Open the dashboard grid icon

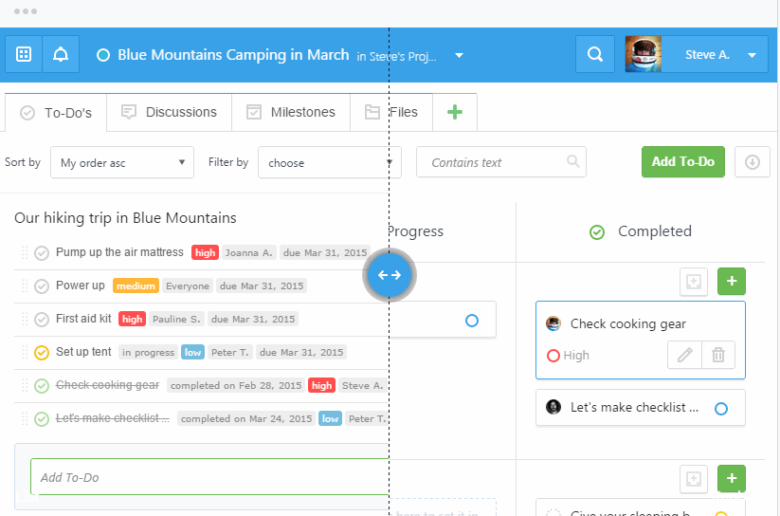pyautogui.click(x=23, y=54)
